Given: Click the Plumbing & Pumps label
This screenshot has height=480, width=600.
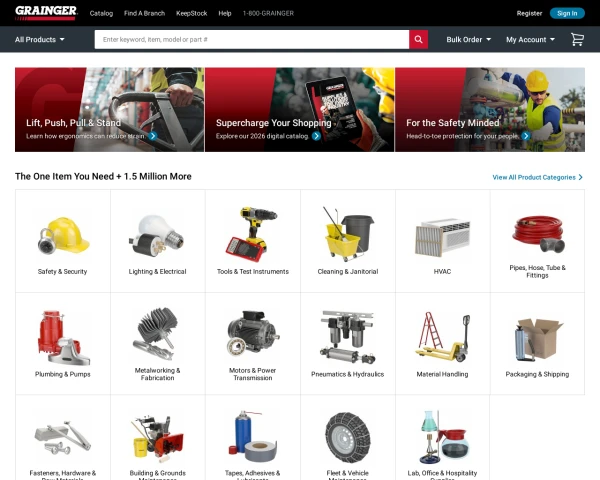Looking at the screenshot, I should (x=63, y=374).
